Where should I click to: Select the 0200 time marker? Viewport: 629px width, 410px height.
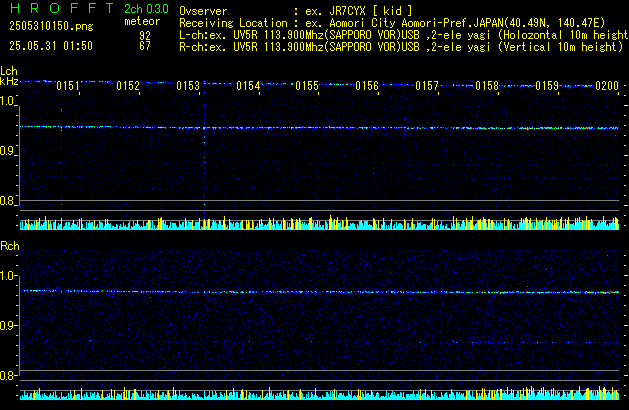click(x=607, y=86)
